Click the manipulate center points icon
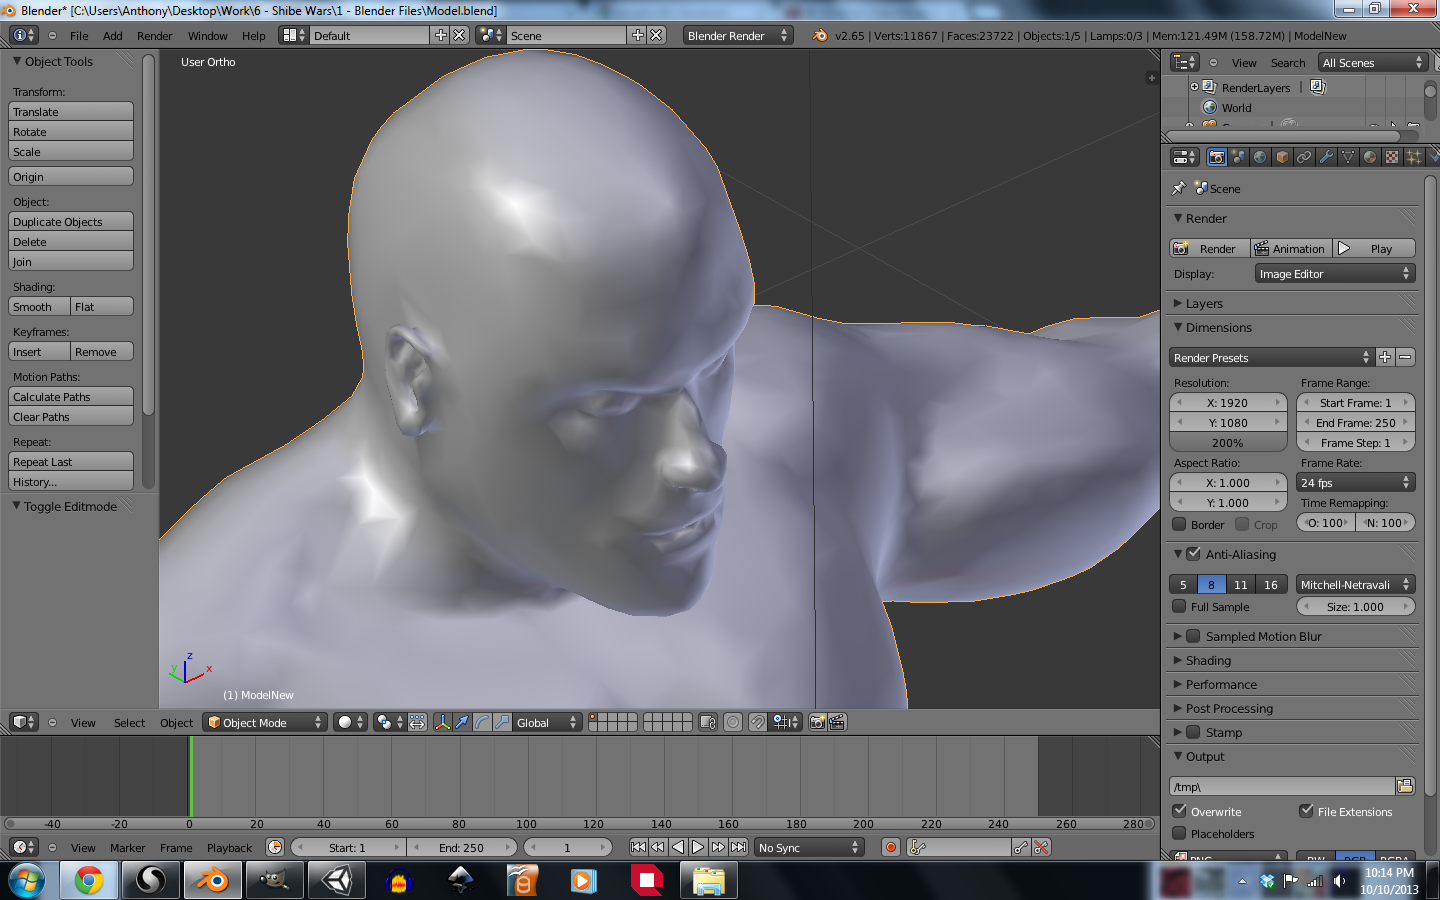The width and height of the screenshot is (1440, 900). [417, 722]
